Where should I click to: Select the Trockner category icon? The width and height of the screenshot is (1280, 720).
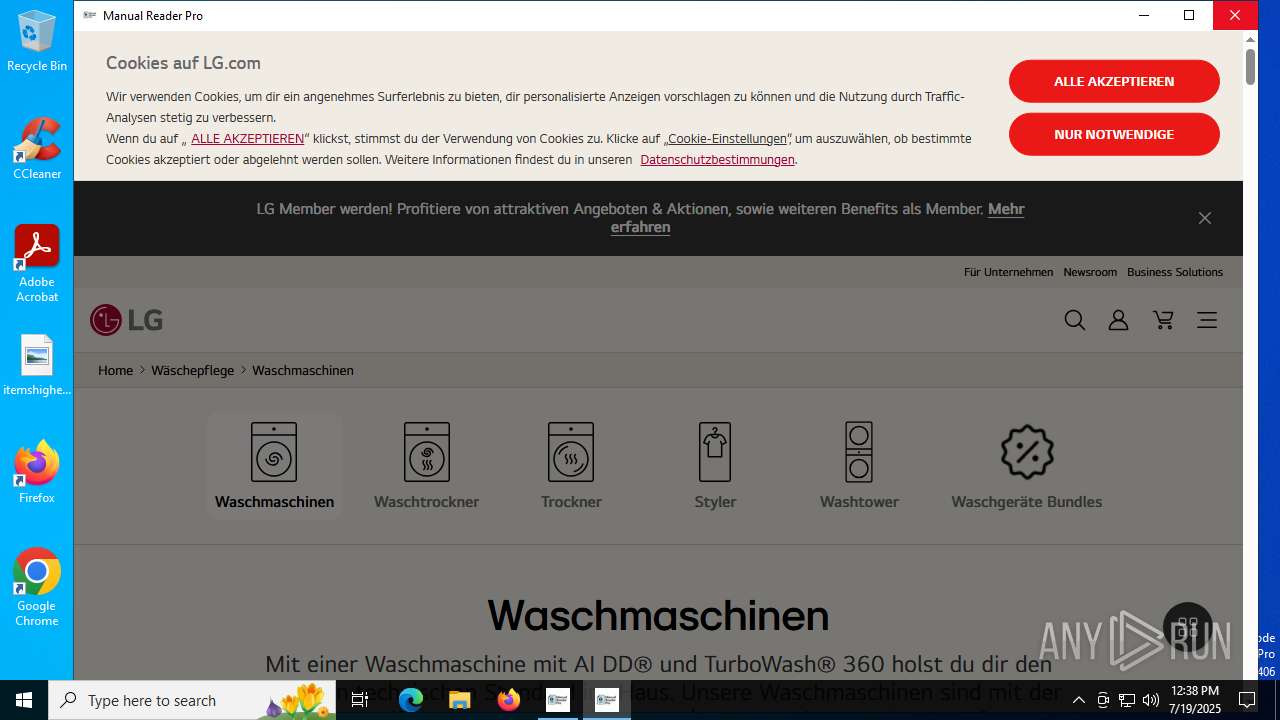click(571, 452)
